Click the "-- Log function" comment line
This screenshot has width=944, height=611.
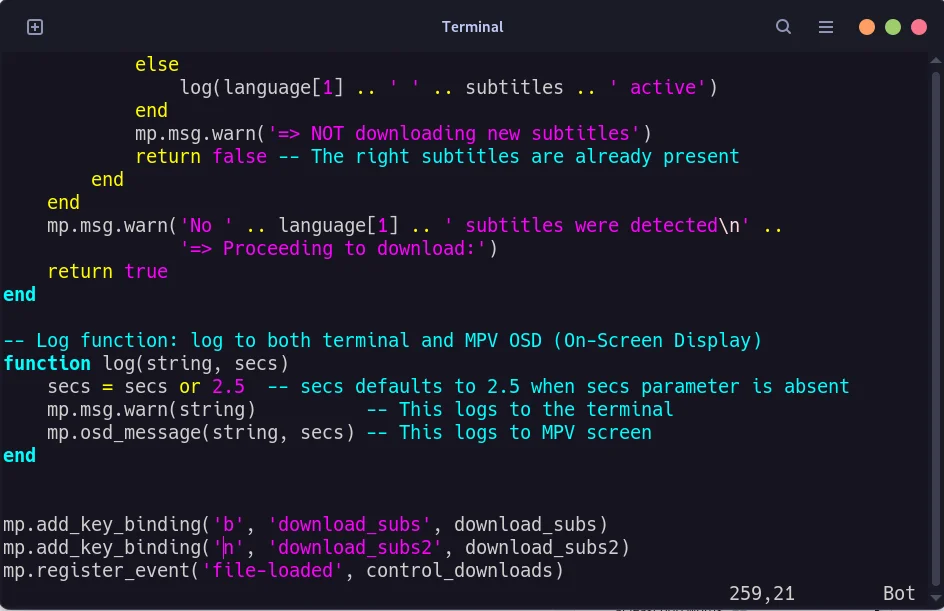[x=382, y=340]
